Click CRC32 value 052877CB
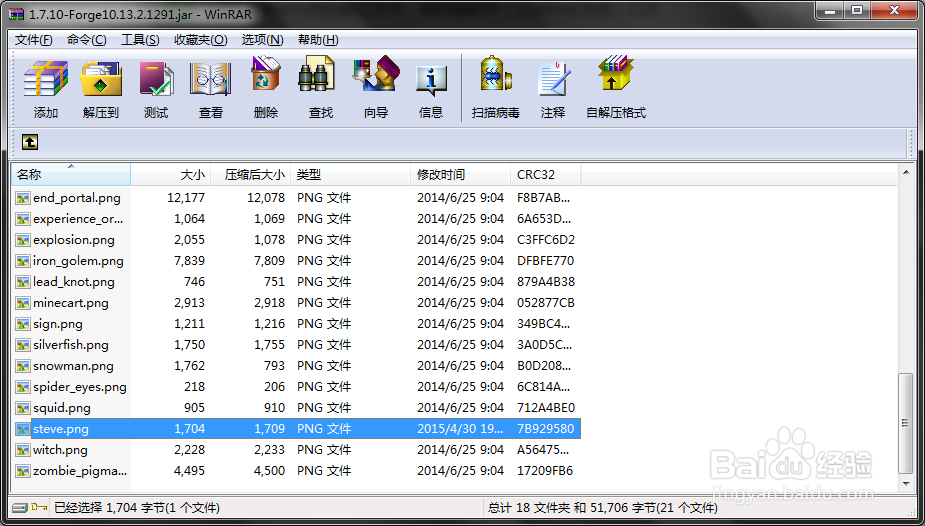The width and height of the screenshot is (925, 526). pyautogui.click(x=546, y=303)
